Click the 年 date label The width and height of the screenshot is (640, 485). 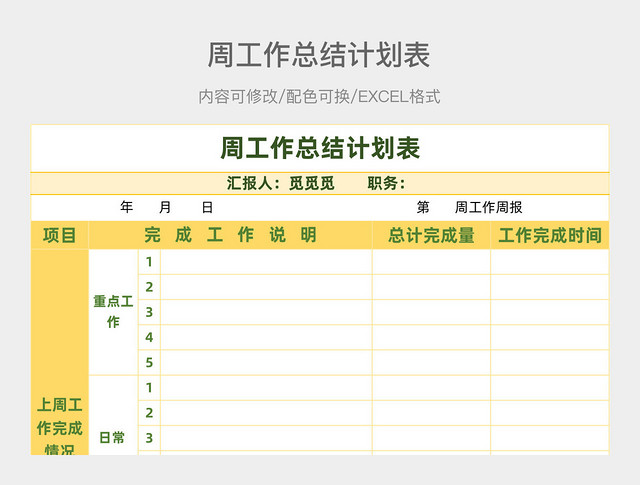(127, 207)
